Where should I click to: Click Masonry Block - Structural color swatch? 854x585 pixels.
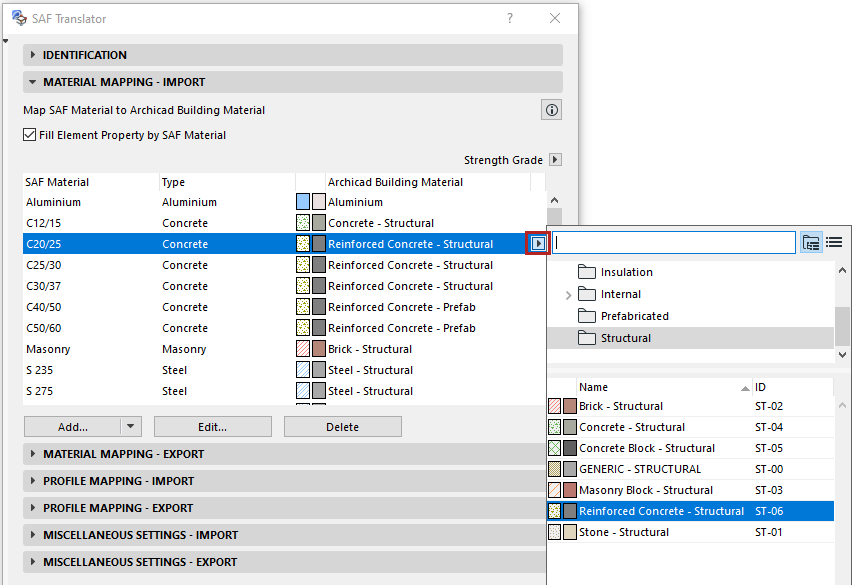[x=570, y=490]
